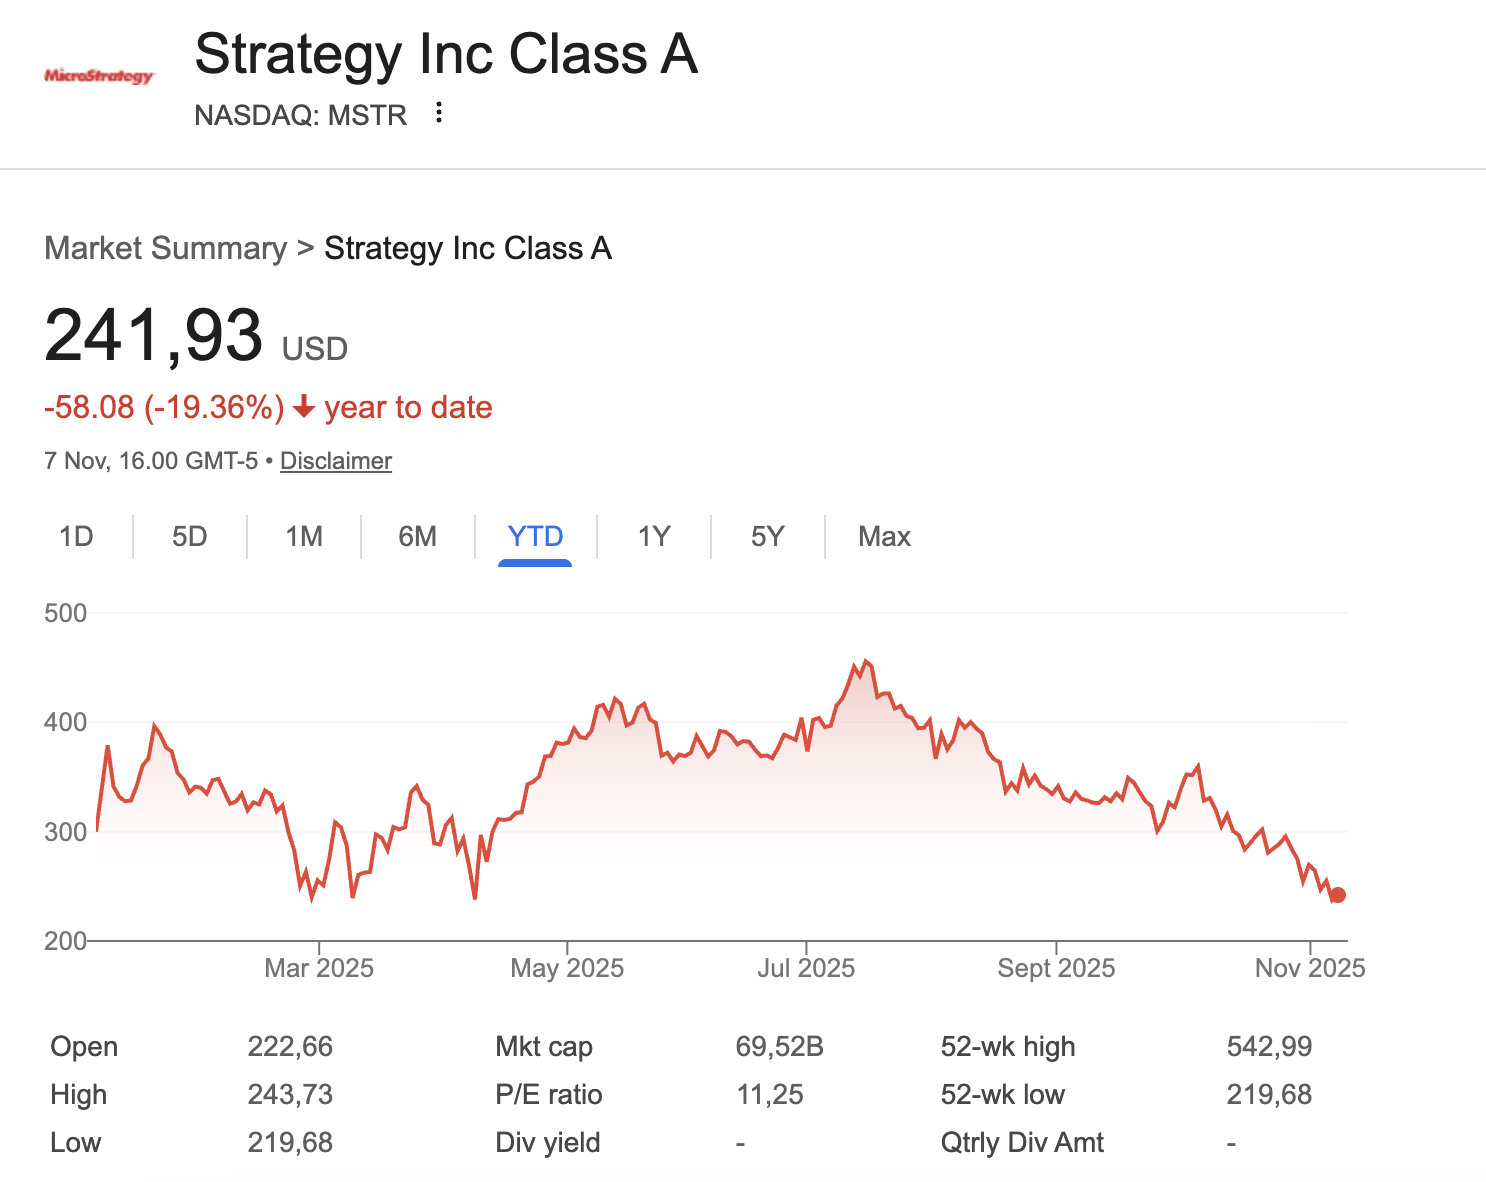The width and height of the screenshot is (1486, 1182).
Task: Show the 5Y price chart
Action: (767, 537)
